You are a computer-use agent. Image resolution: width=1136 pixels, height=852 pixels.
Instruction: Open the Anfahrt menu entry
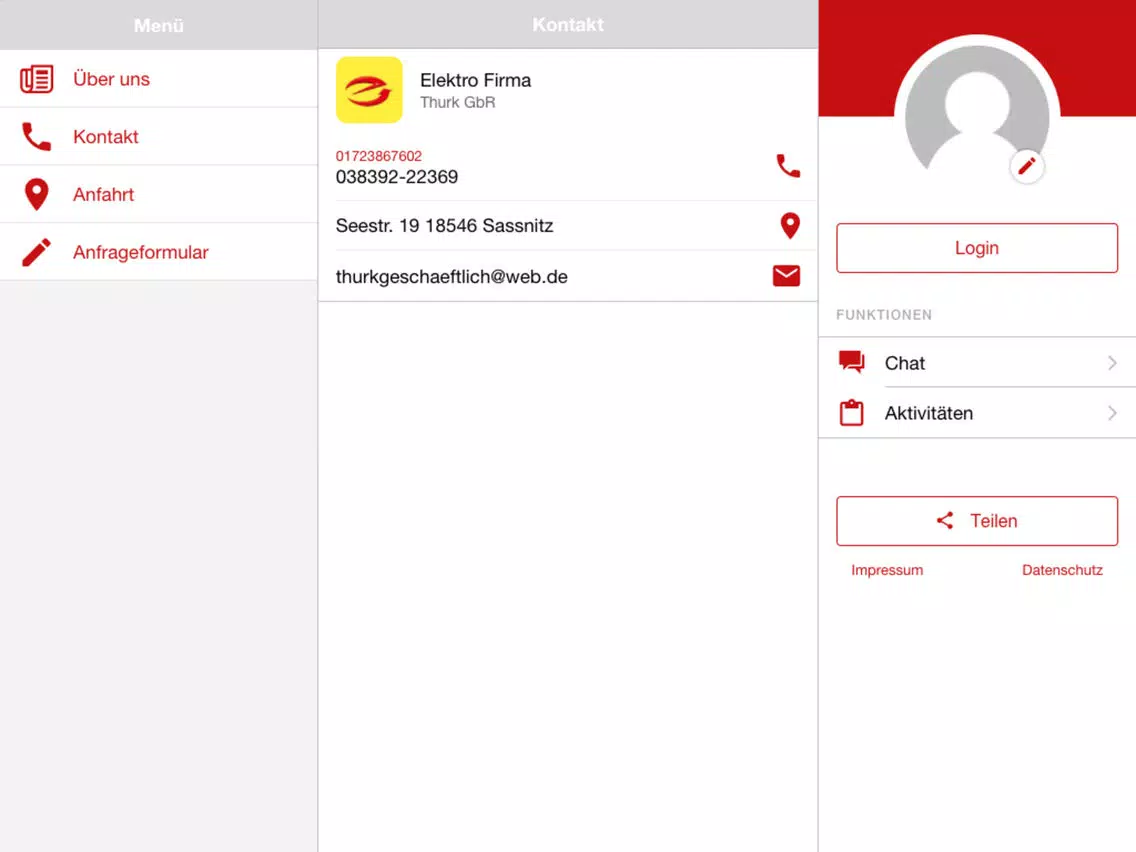coord(159,194)
